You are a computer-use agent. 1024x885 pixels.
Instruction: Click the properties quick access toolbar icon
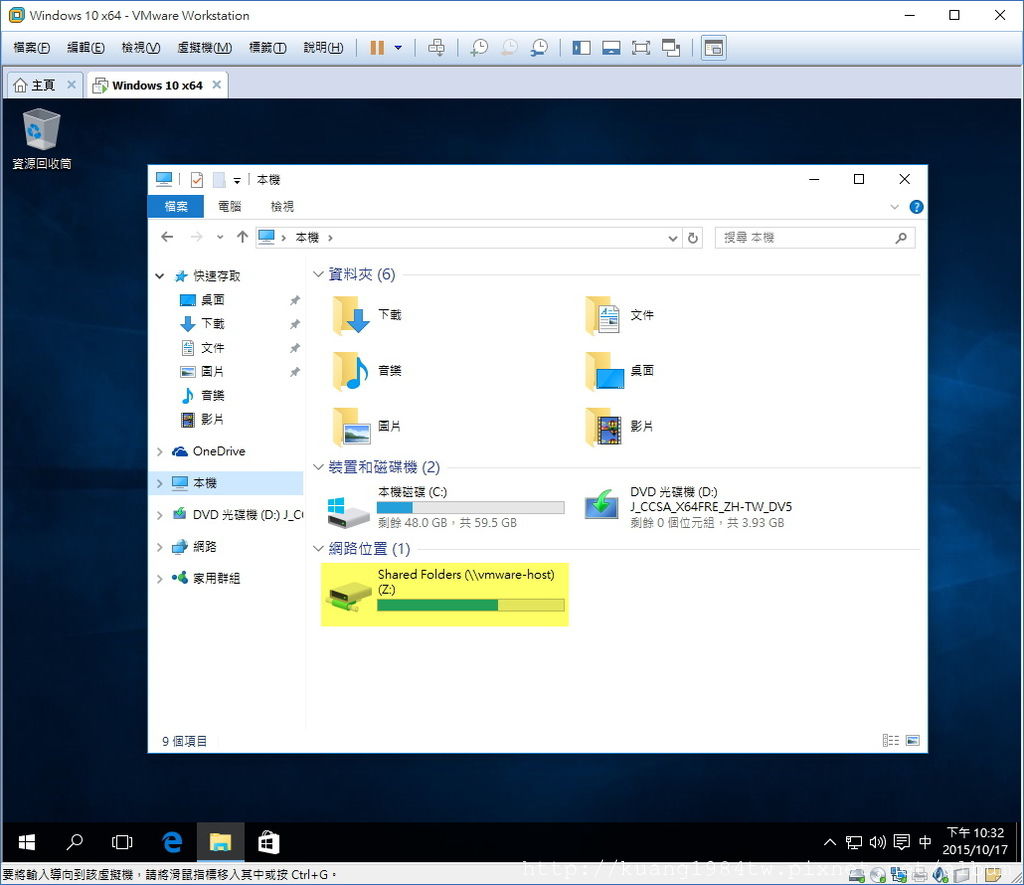[x=197, y=180]
